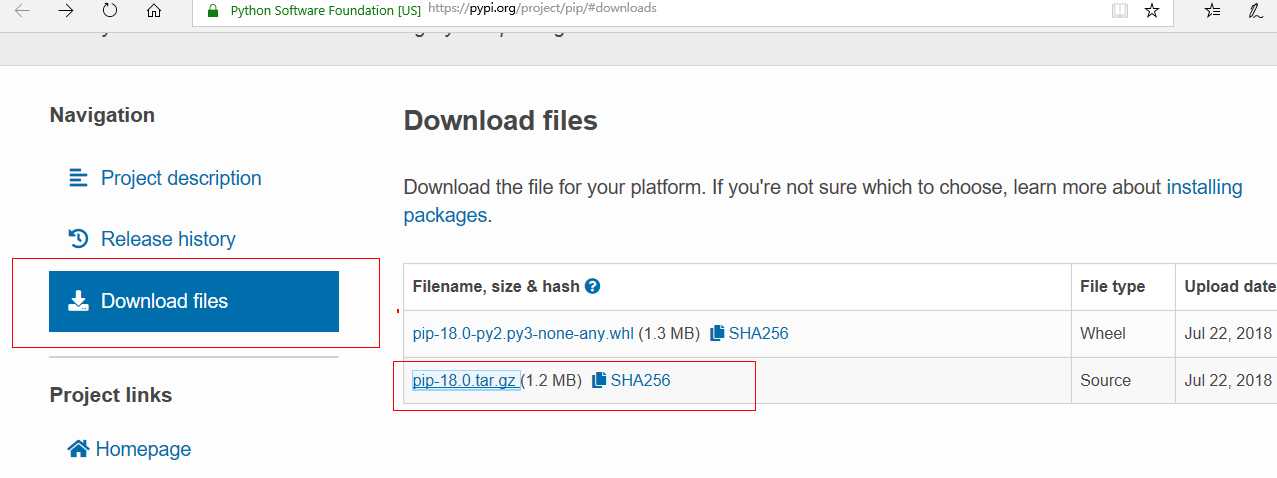Open the browser home page icon
Image resolution: width=1277 pixels, height=478 pixels.
pyautogui.click(x=153, y=11)
